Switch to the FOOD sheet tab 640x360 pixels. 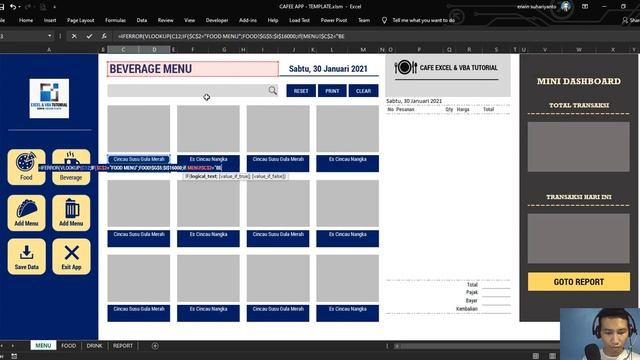(x=69, y=346)
